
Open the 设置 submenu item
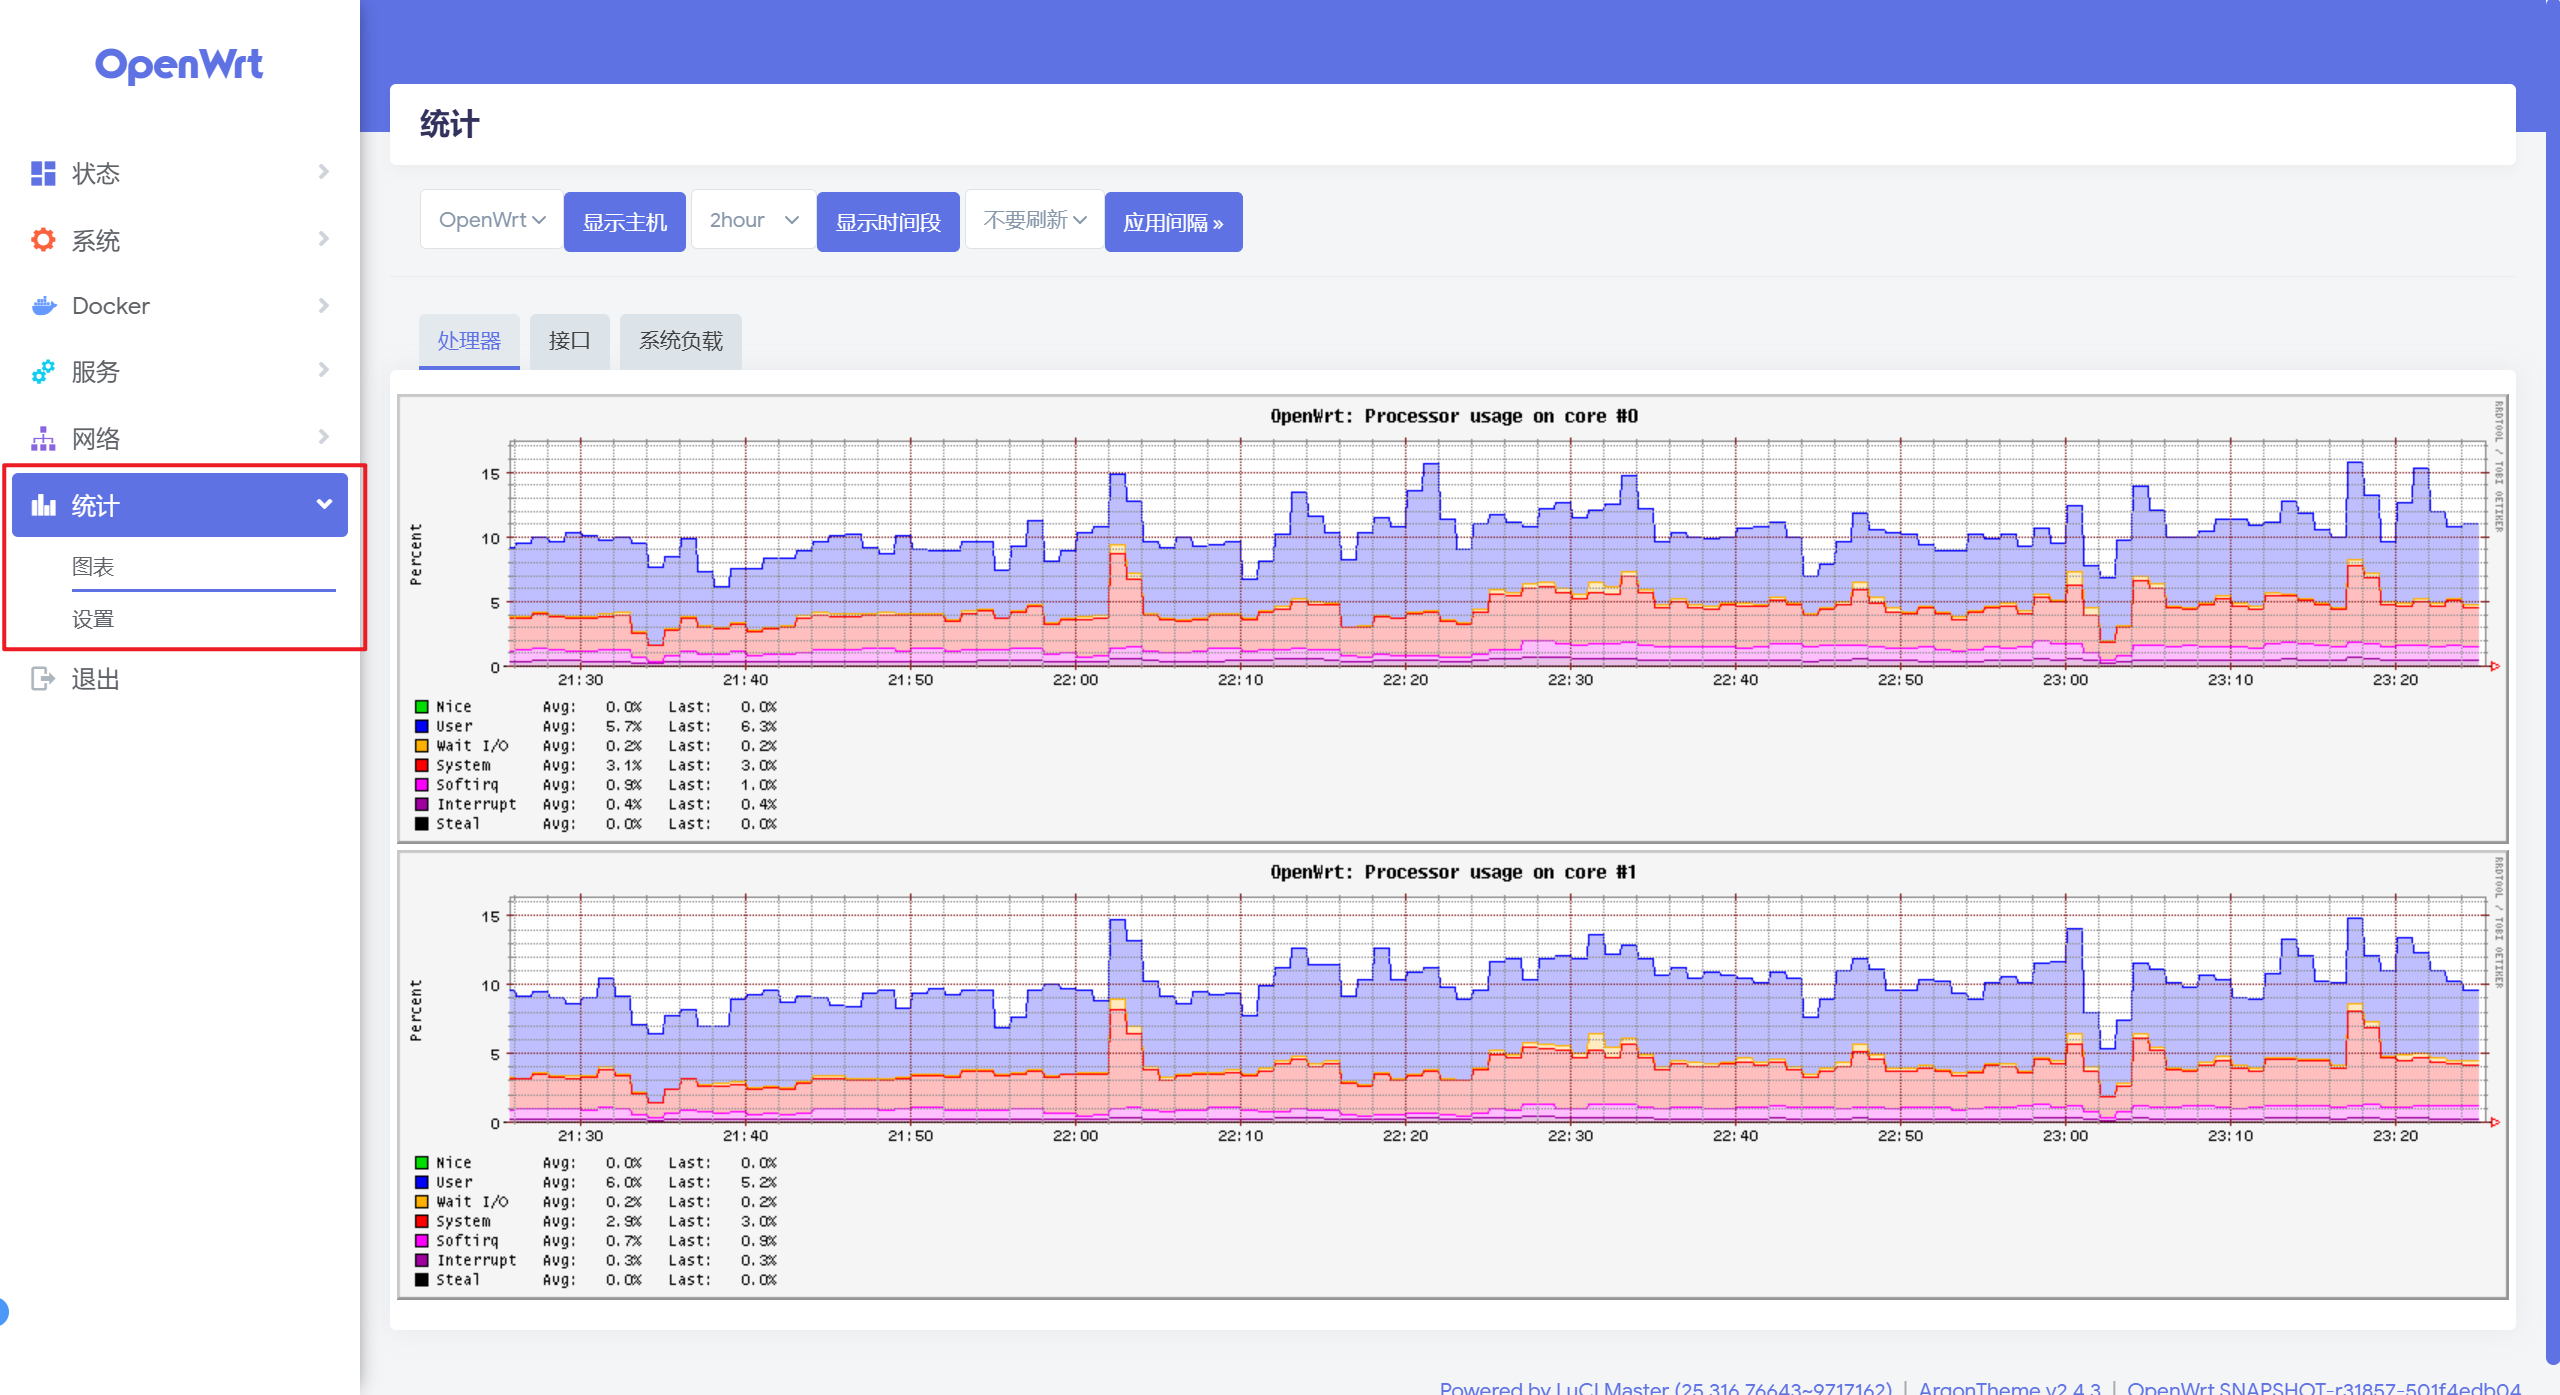[93, 619]
